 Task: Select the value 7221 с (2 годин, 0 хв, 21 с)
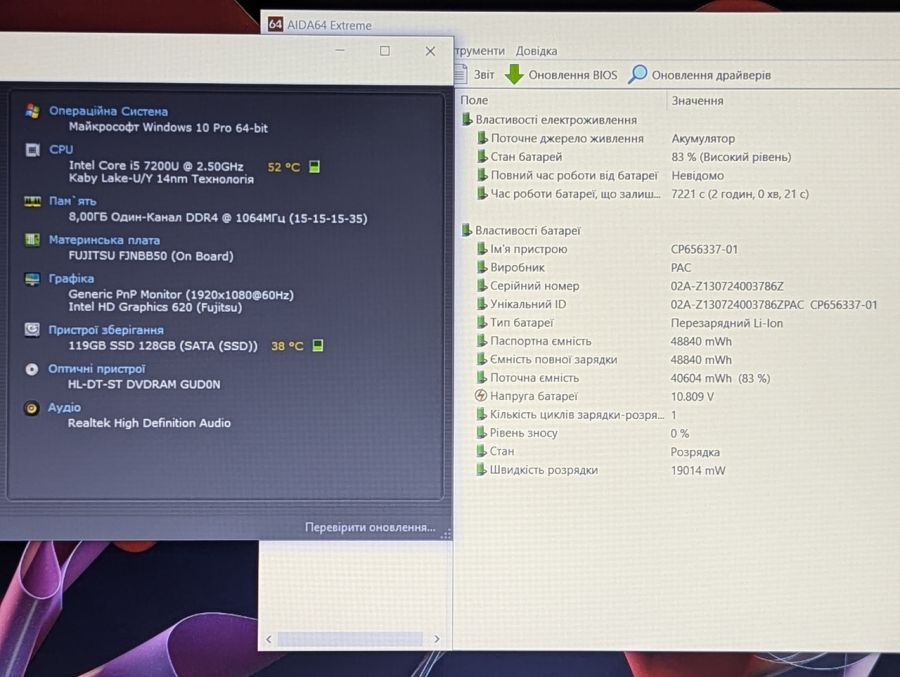[x=740, y=194]
